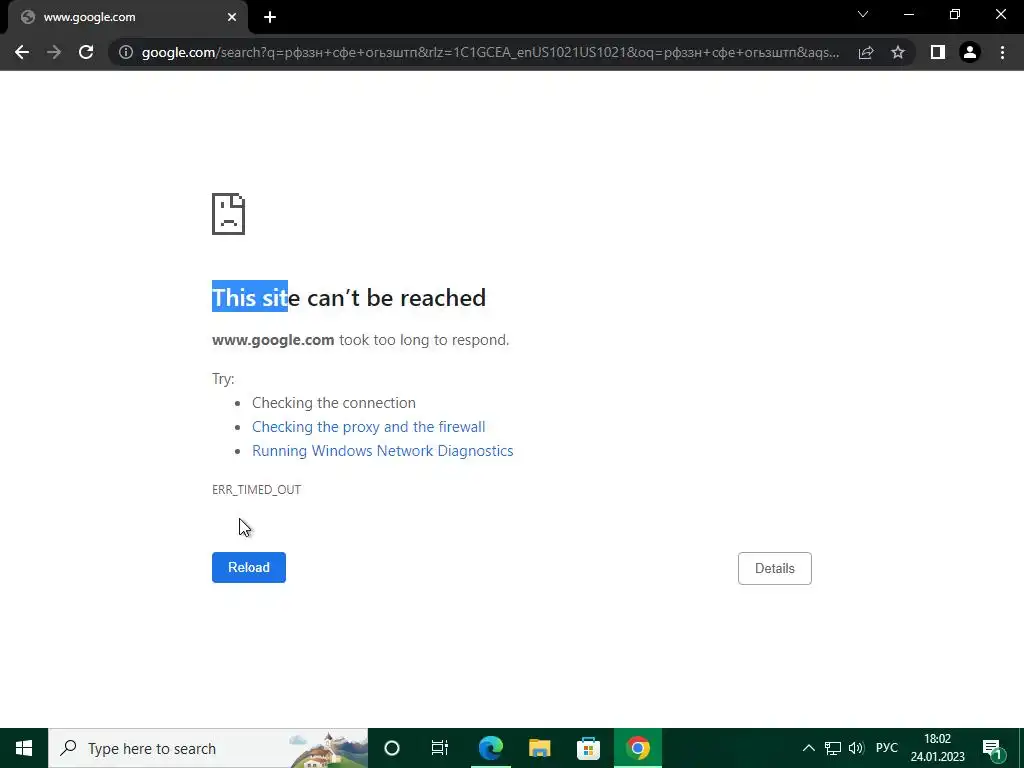
Task: Bookmark this tab with the star icon
Action: coord(898,52)
